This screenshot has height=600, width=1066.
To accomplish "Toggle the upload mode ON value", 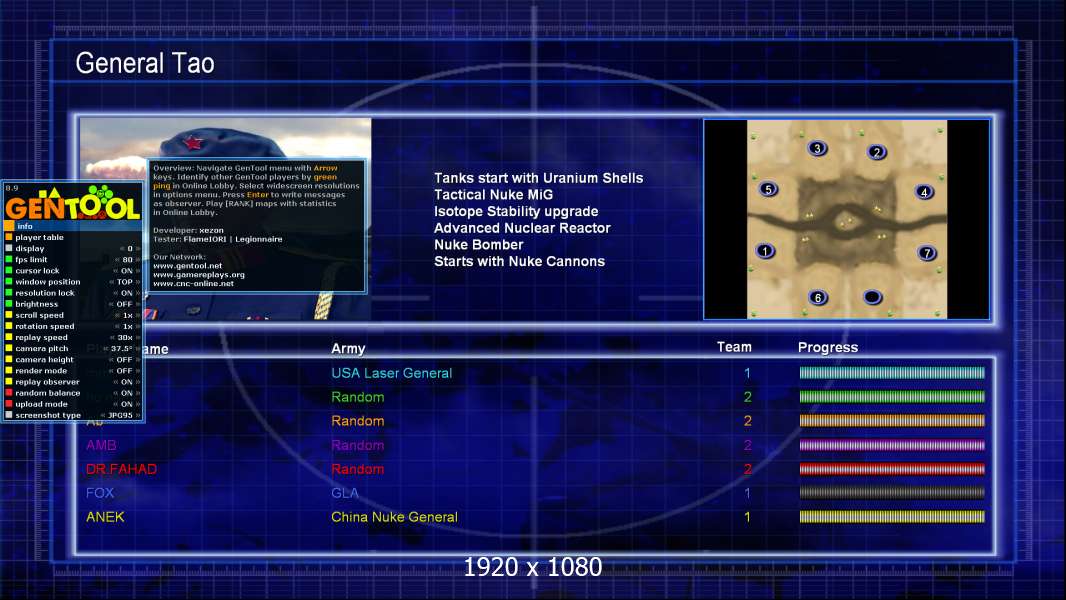I will click(x=126, y=404).
